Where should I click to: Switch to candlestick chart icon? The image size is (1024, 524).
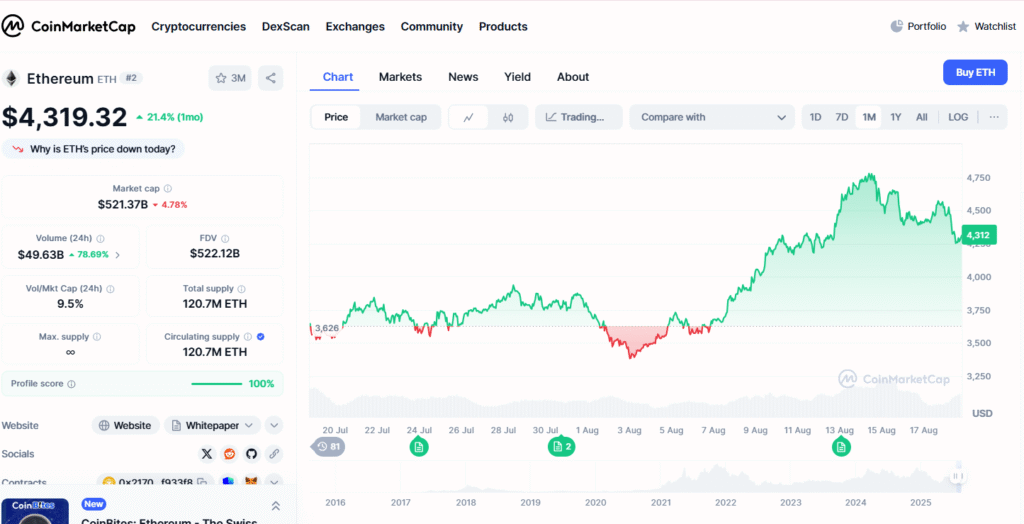[x=508, y=117]
